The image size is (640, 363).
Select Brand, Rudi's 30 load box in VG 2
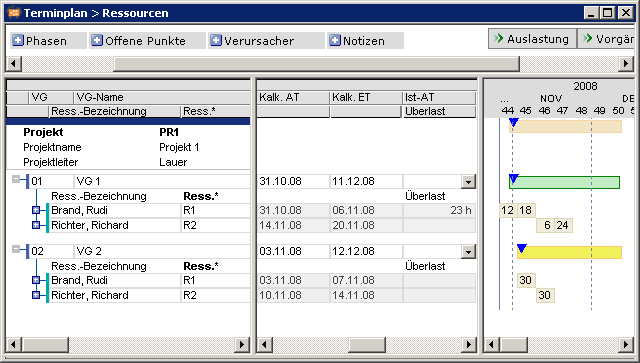[x=526, y=280]
